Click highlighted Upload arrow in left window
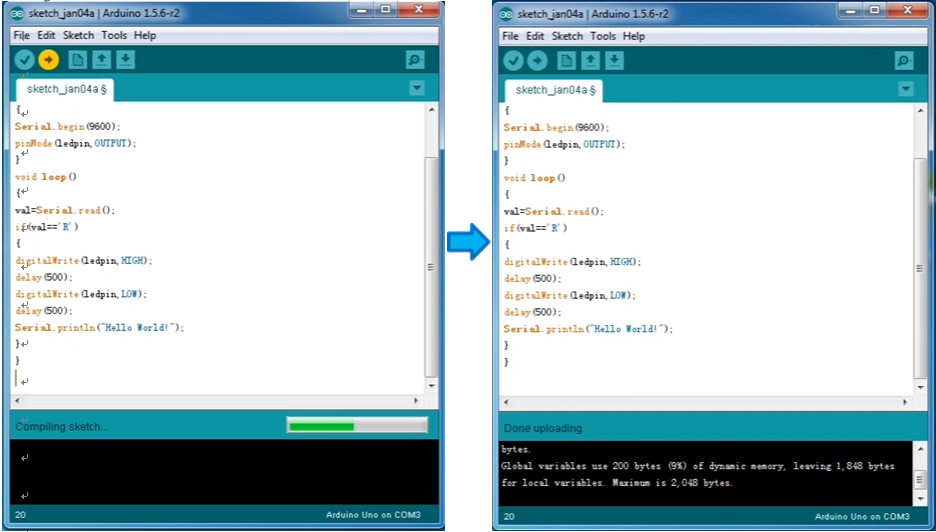The image size is (936, 532). pos(48,60)
